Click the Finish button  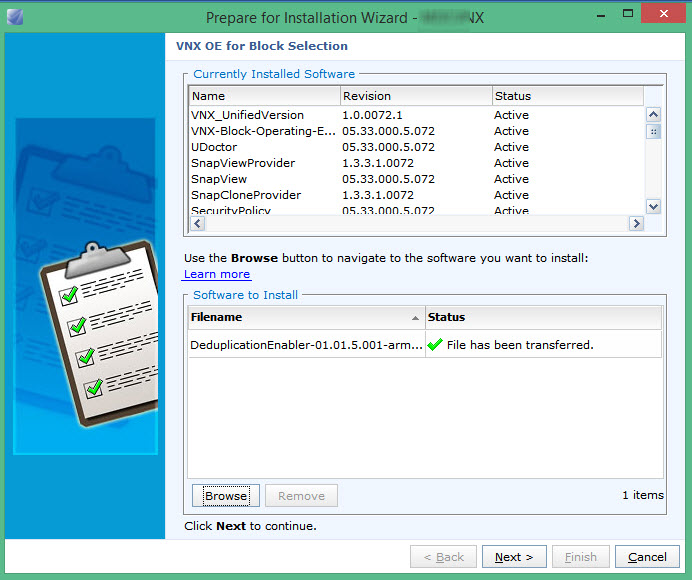580,557
